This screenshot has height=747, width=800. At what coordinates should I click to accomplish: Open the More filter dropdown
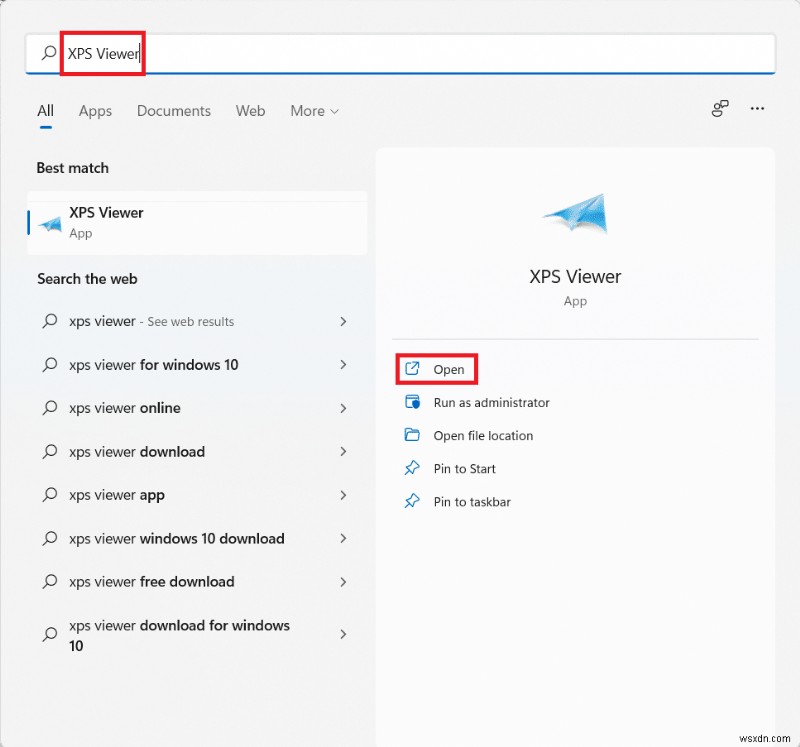[314, 111]
